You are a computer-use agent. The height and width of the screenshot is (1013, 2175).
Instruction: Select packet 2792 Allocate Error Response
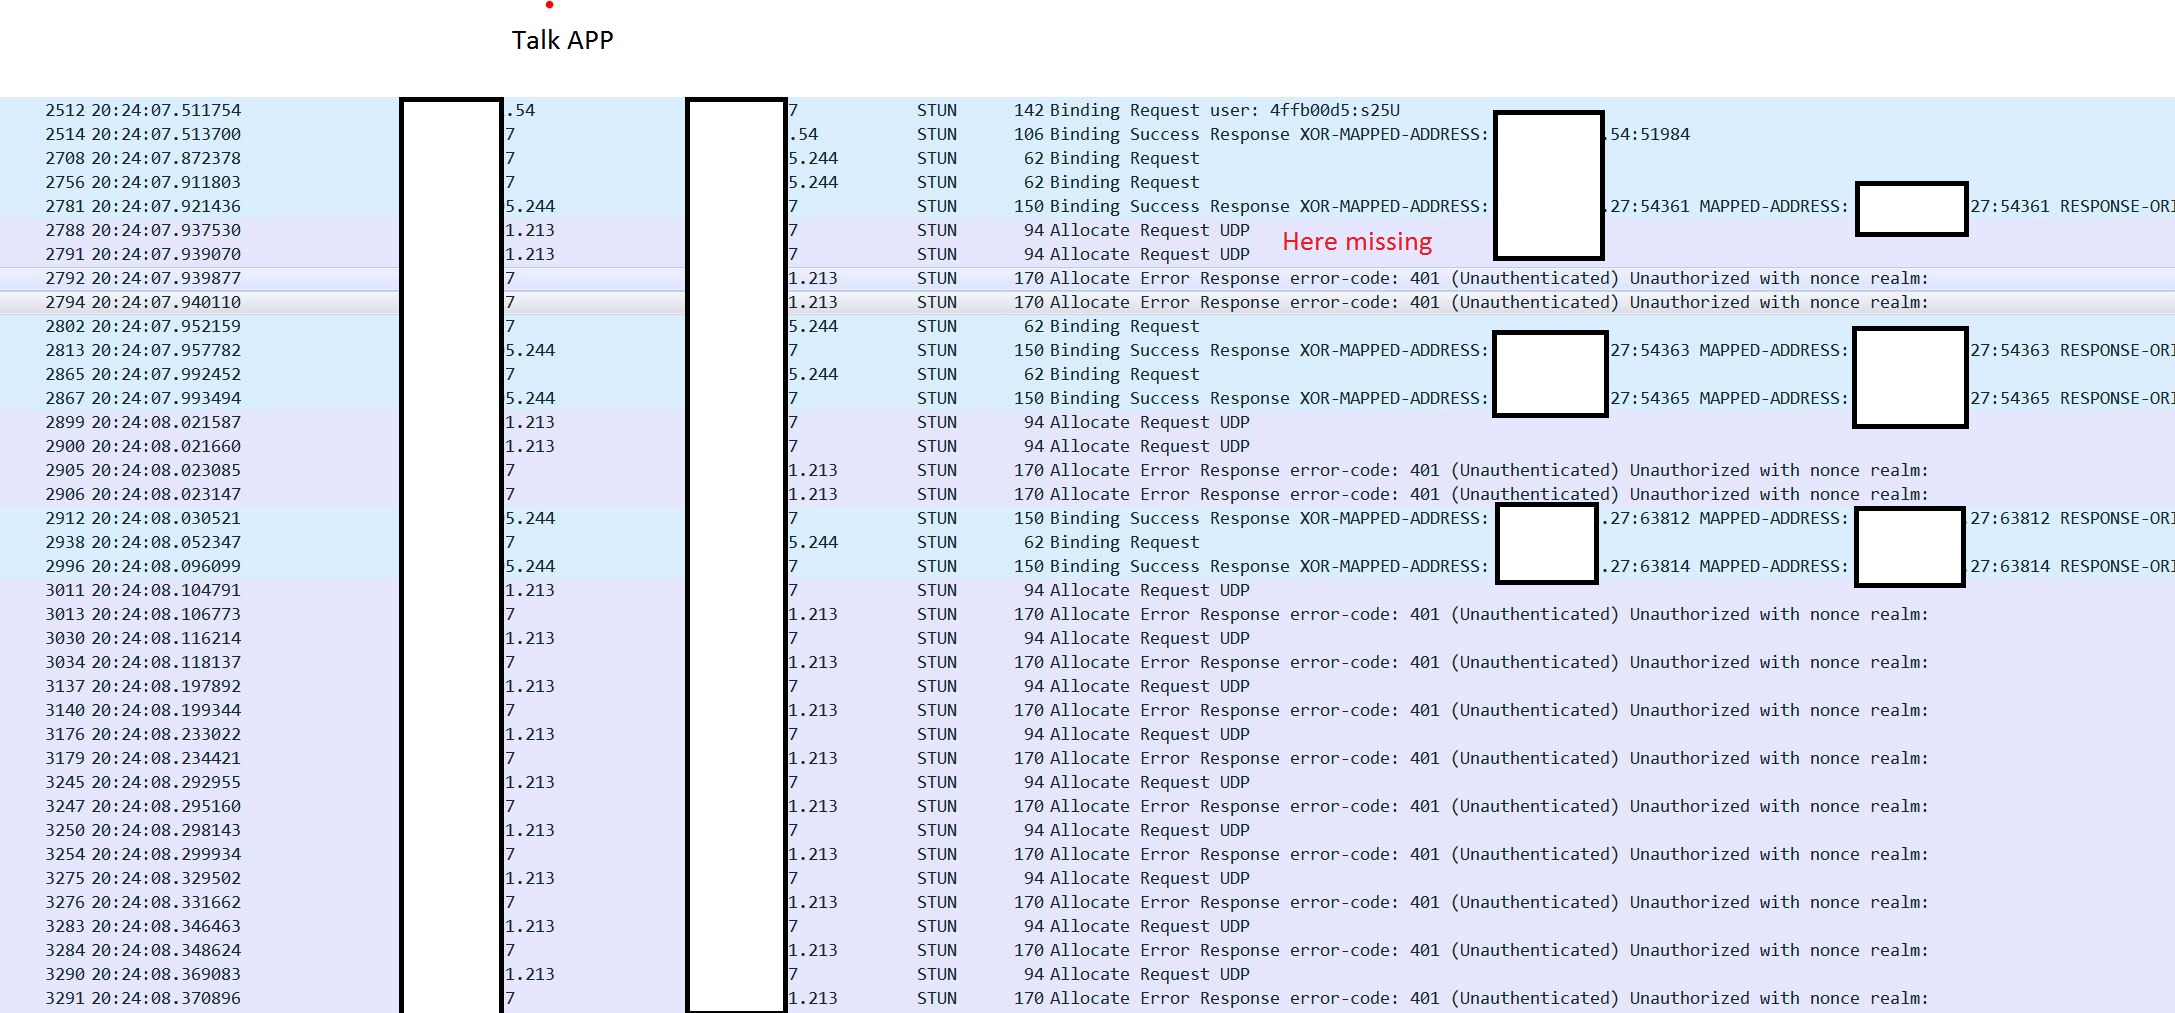(x=1087, y=278)
